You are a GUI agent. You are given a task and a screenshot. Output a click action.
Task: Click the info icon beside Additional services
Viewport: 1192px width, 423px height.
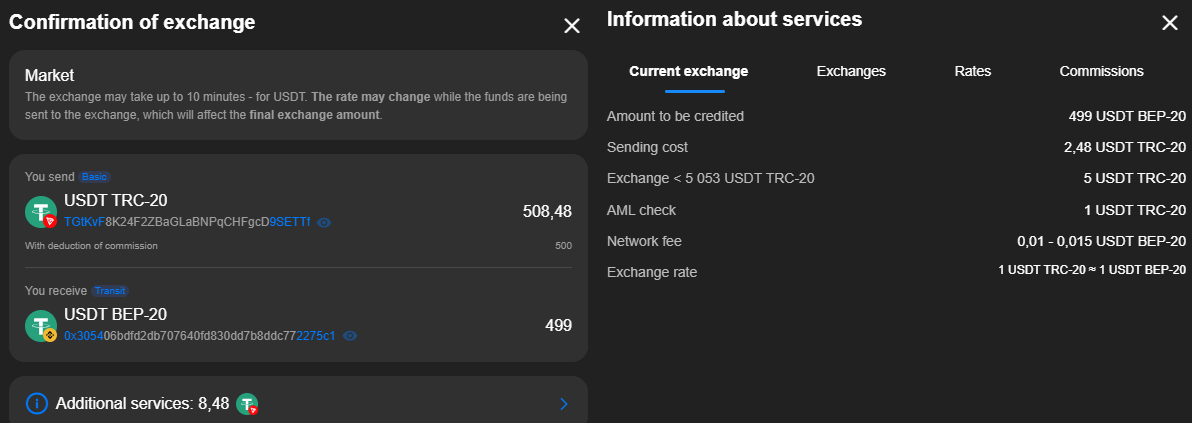36,403
